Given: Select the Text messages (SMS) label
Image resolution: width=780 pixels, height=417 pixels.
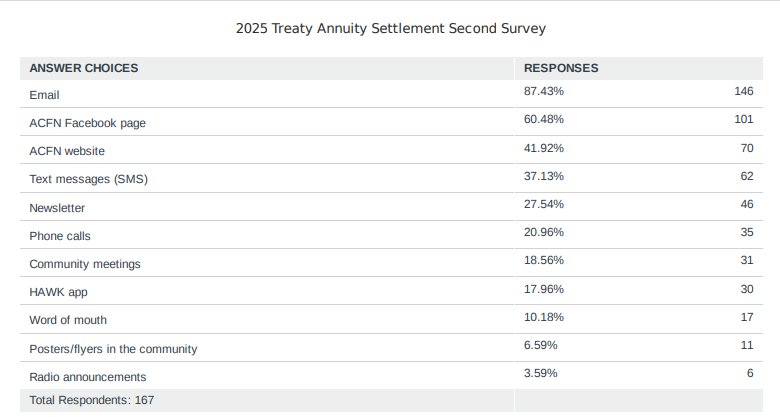Looking at the screenshot, I should (x=89, y=179).
